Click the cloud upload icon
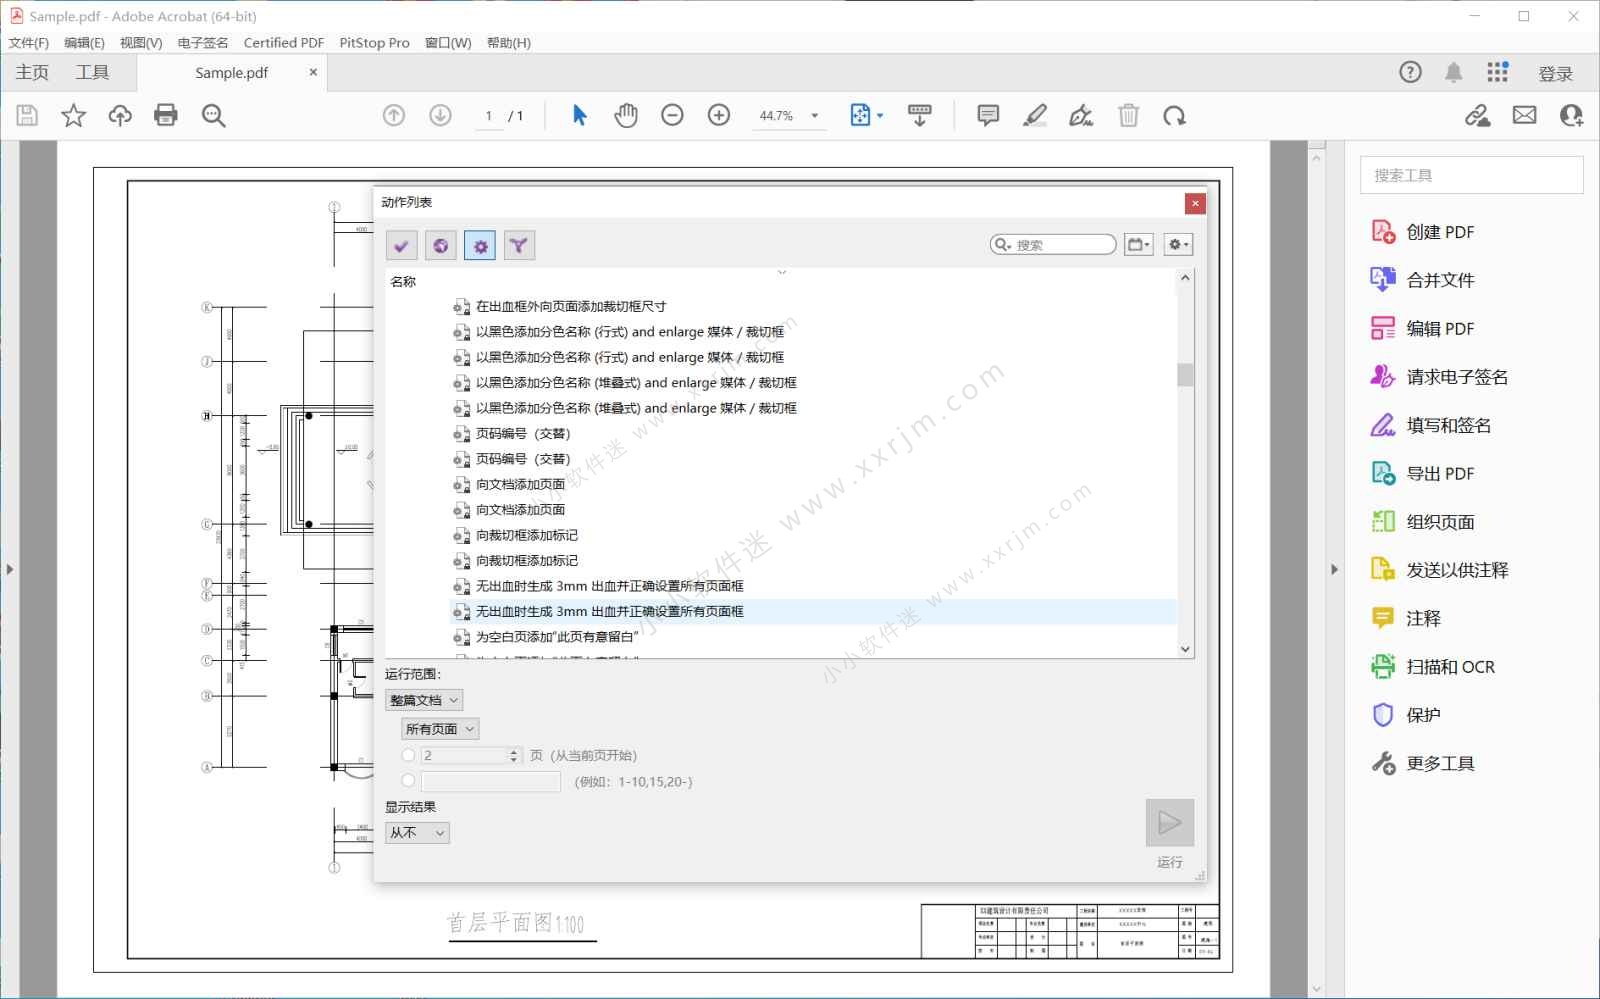This screenshot has width=1600, height=999. 120,116
